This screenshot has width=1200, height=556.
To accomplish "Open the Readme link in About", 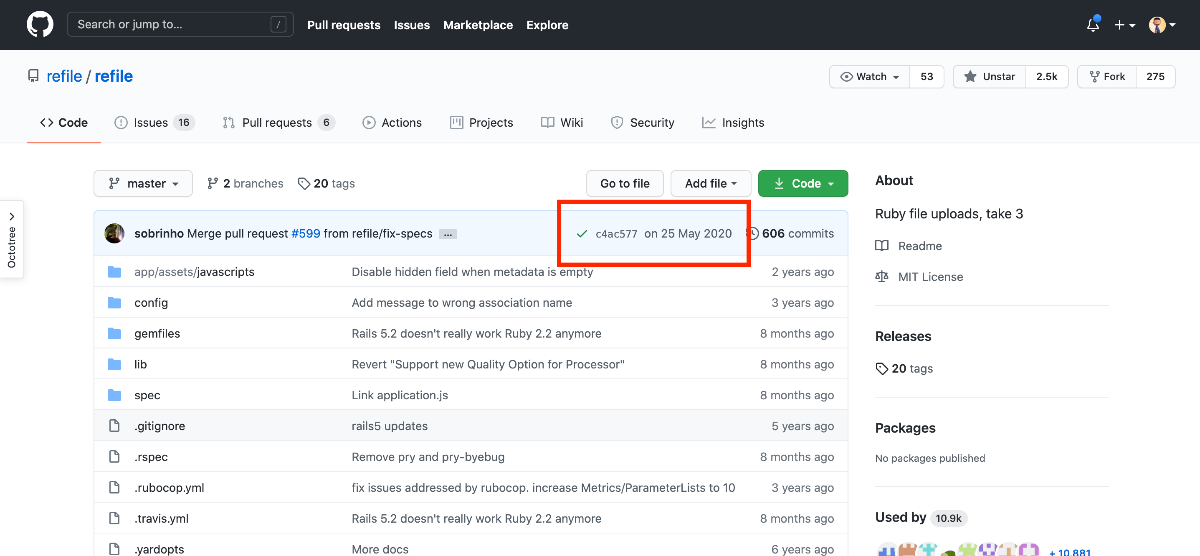I will (x=909, y=246).
